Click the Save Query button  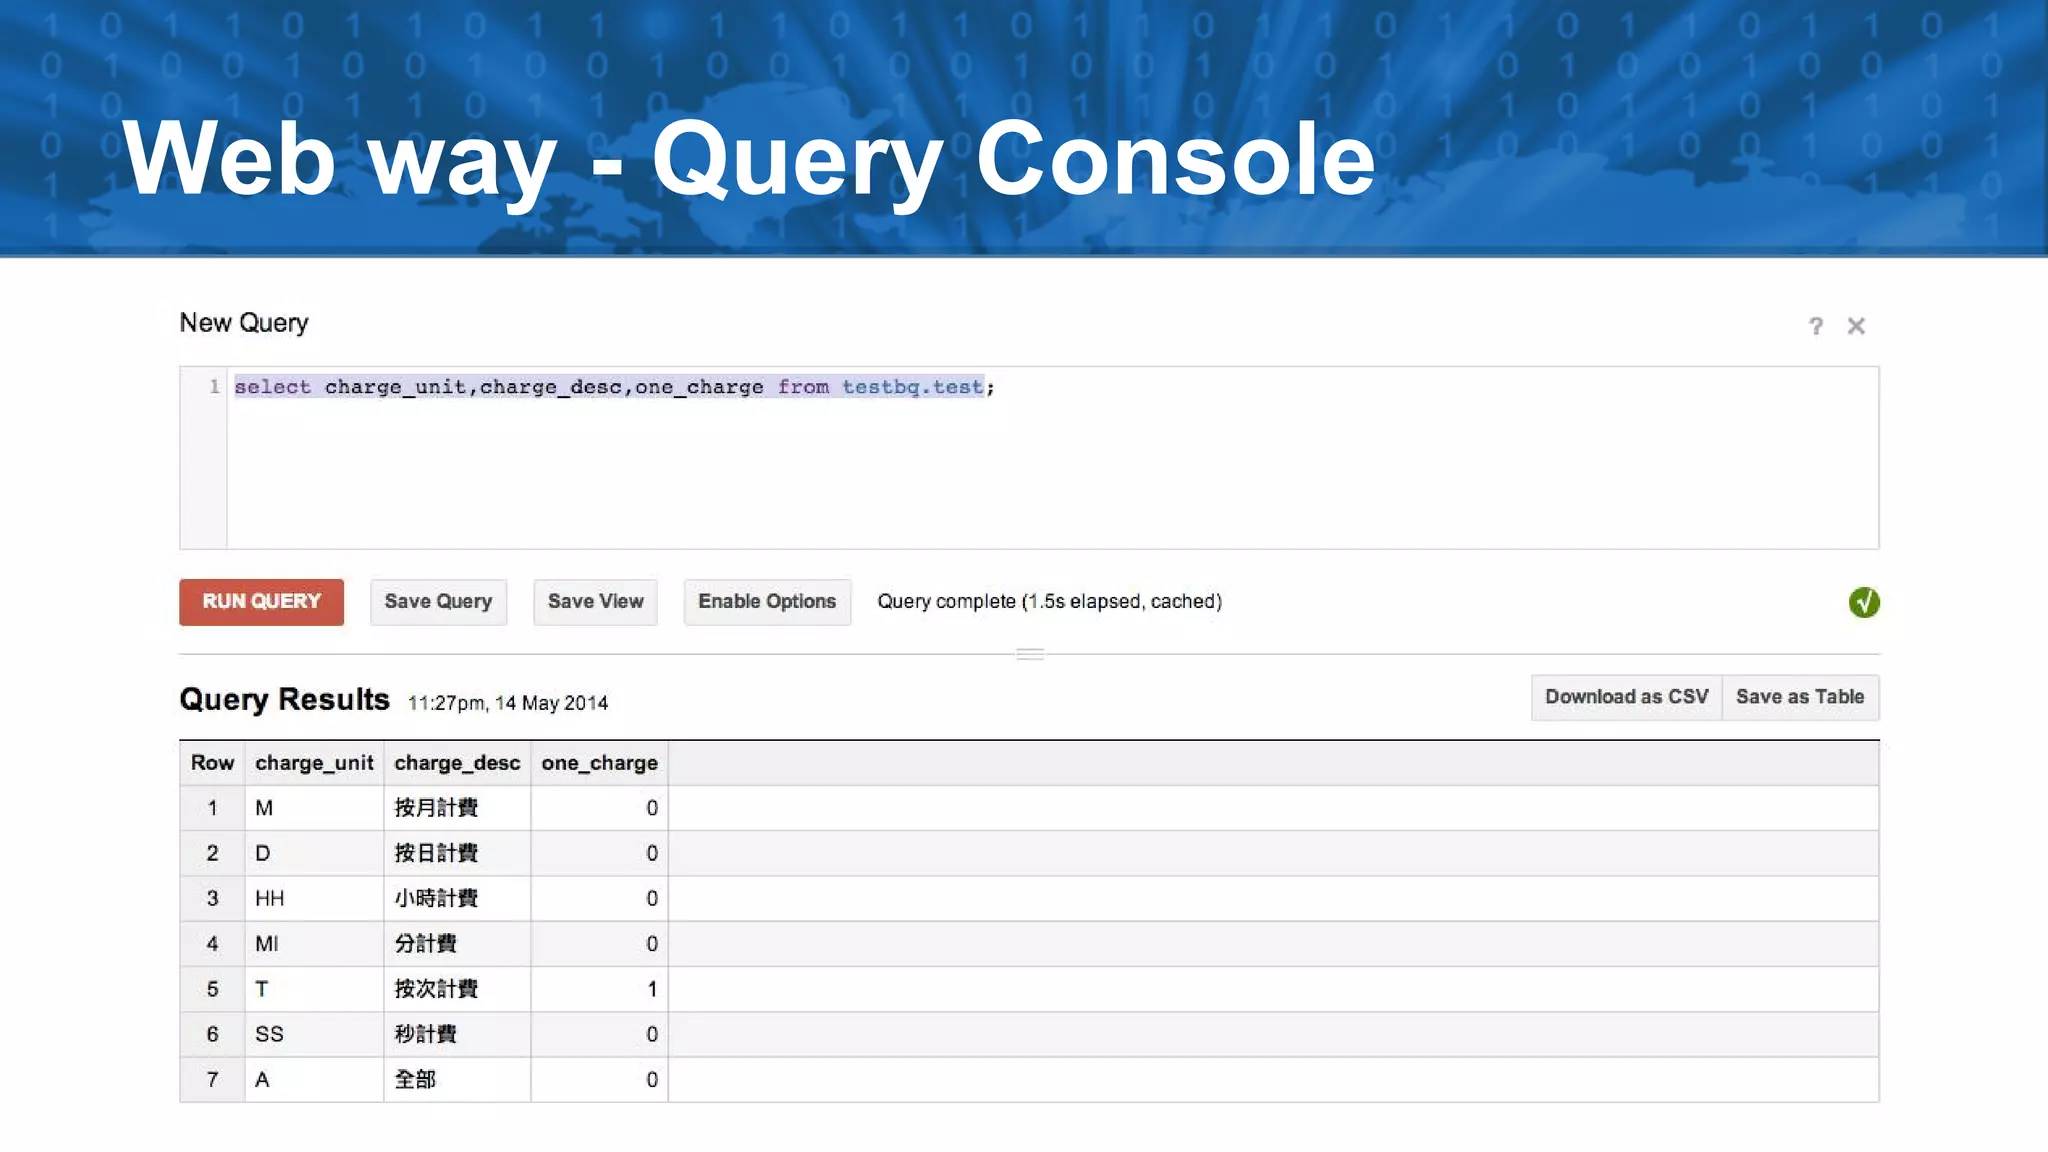(438, 602)
